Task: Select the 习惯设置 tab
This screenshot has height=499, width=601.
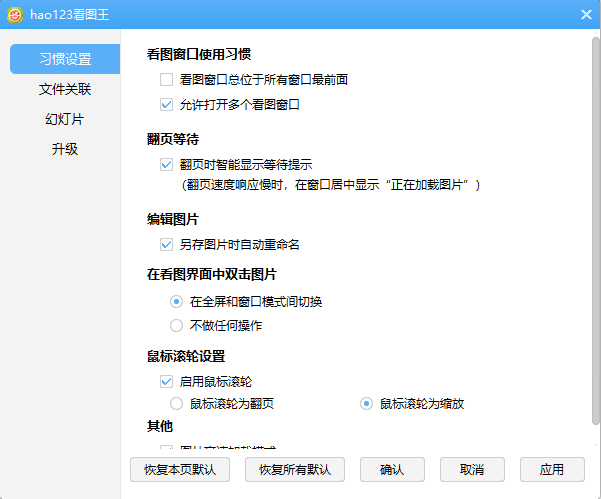Action: pyautogui.click(x=65, y=59)
